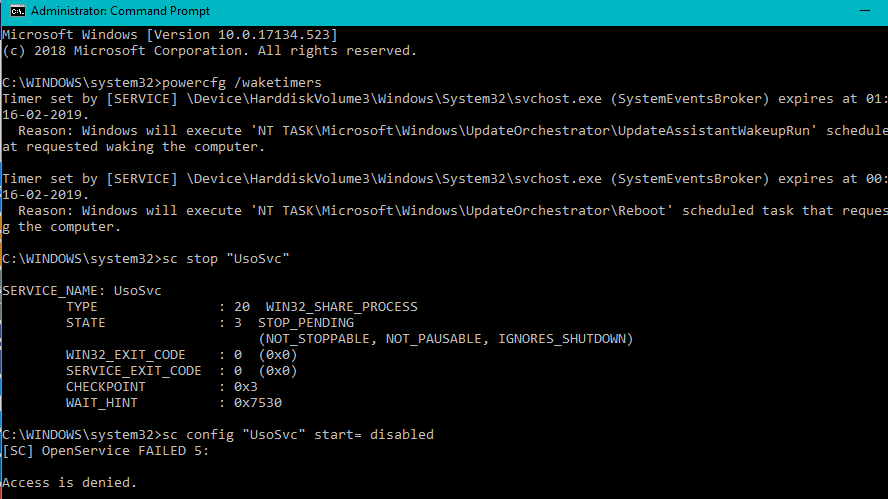
Task: Click the 'Access is denied.' message
Action: 70,483
